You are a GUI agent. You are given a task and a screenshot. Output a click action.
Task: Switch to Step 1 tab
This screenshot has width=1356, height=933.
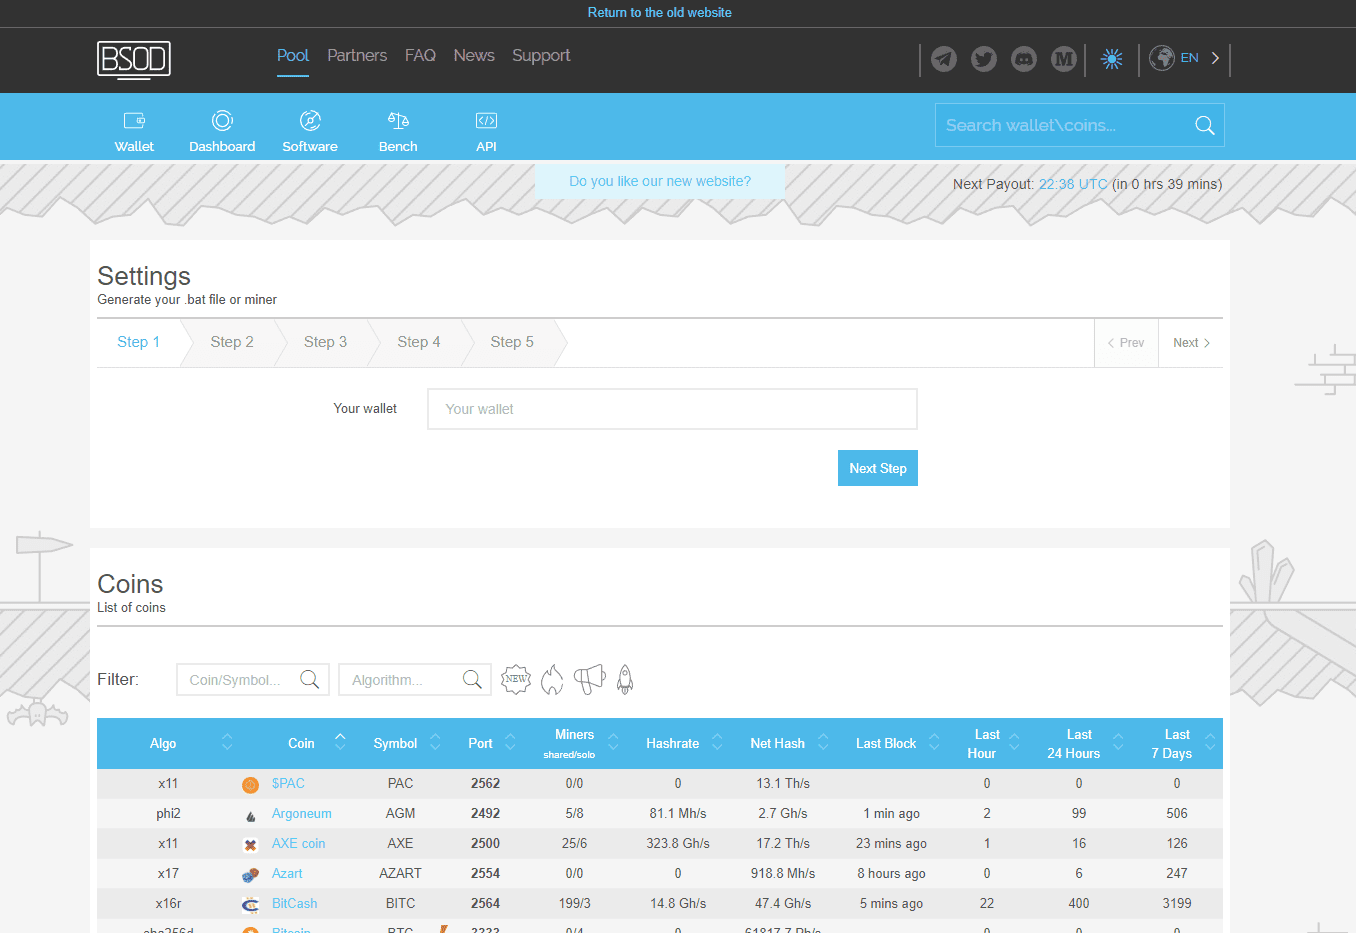click(x=138, y=342)
